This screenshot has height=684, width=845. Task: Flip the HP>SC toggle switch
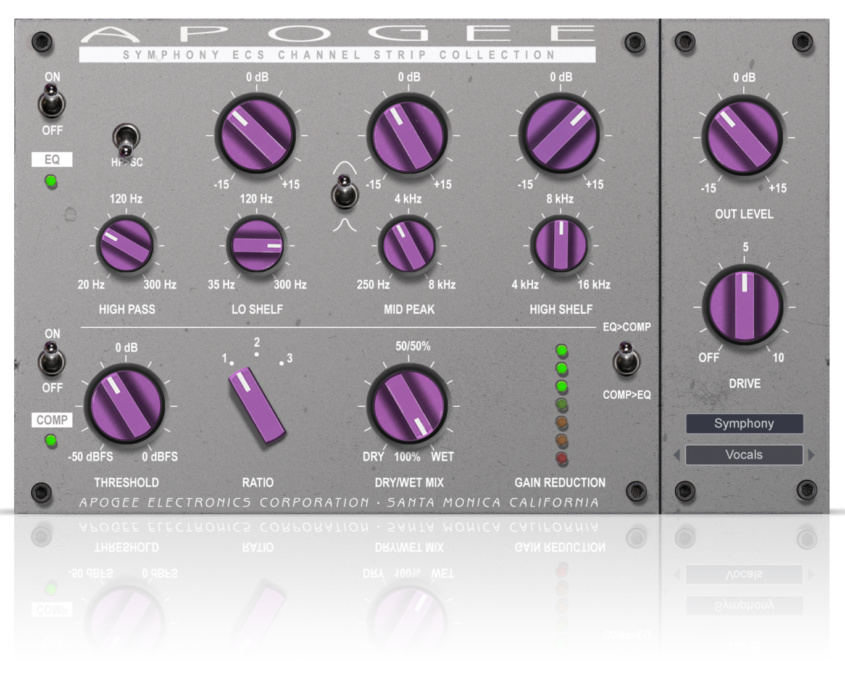126,141
